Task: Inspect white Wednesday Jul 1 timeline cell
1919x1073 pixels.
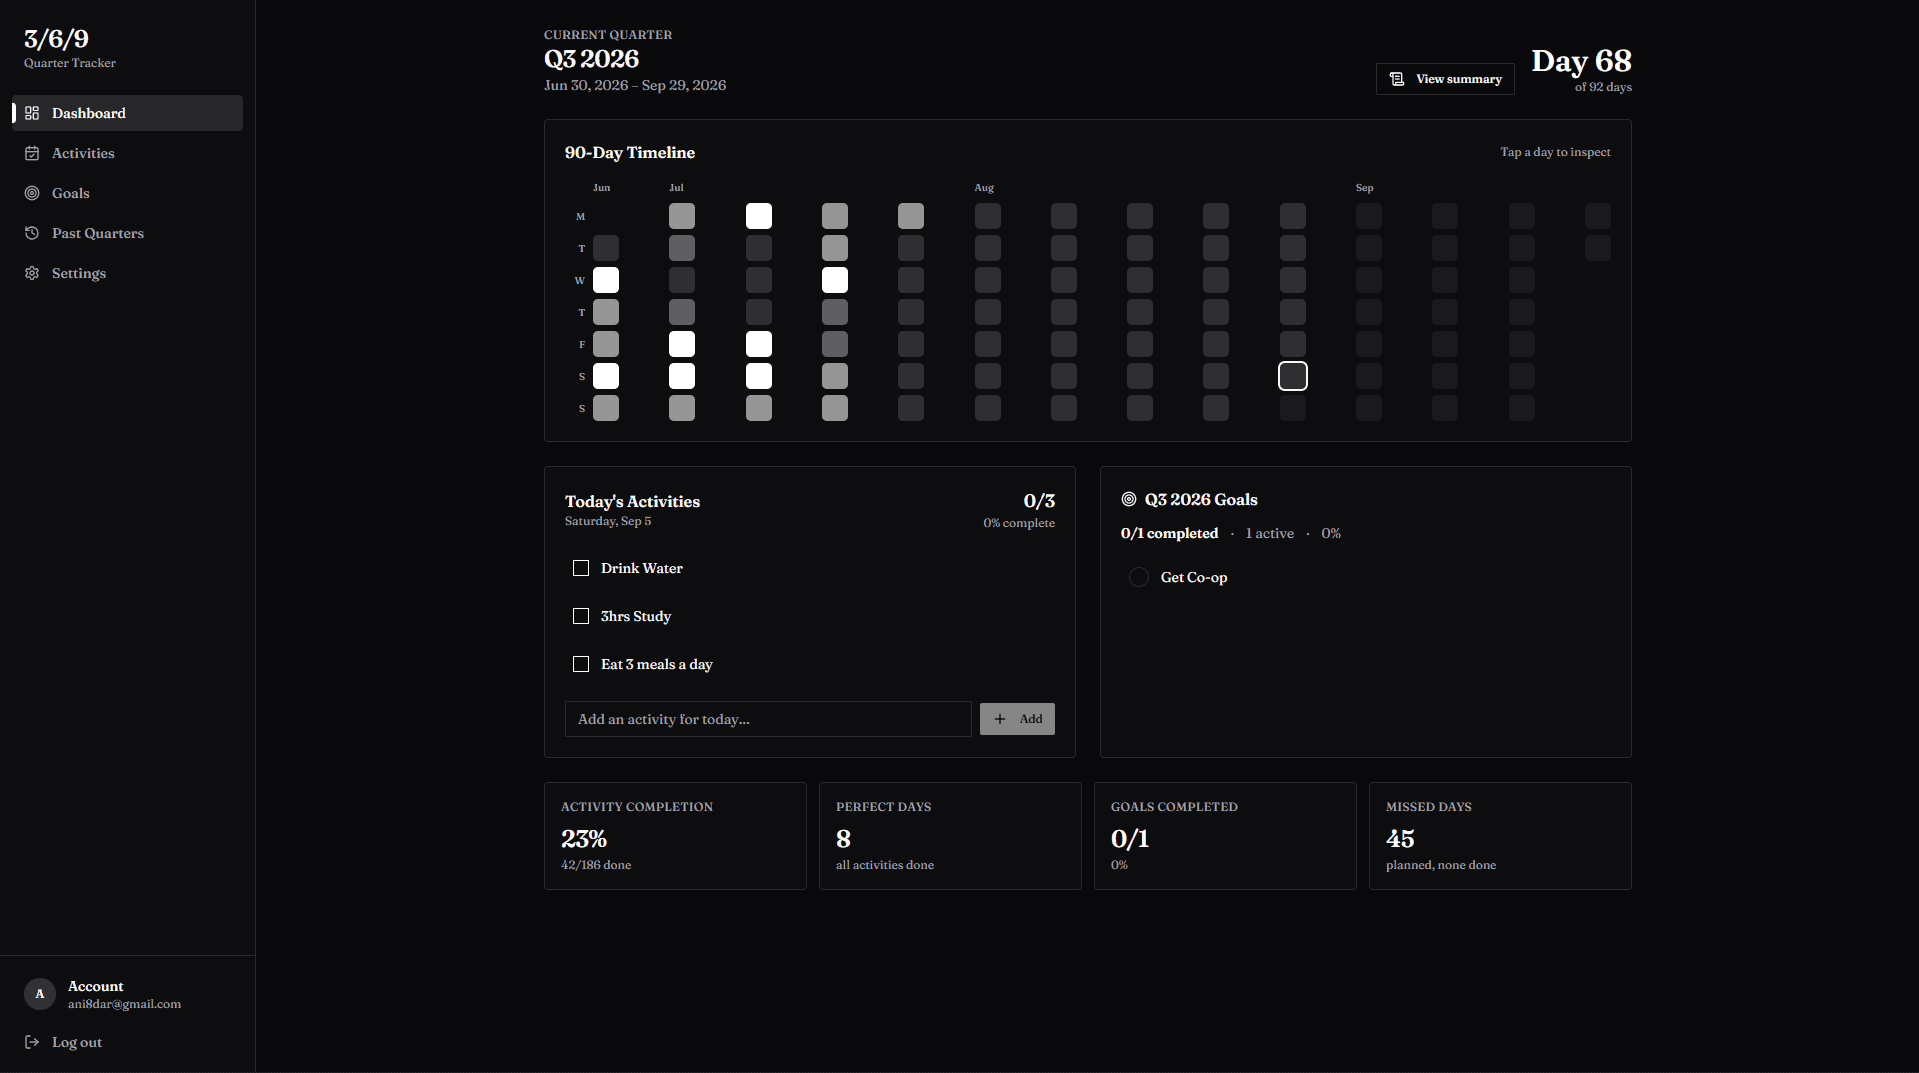Action: 606,280
